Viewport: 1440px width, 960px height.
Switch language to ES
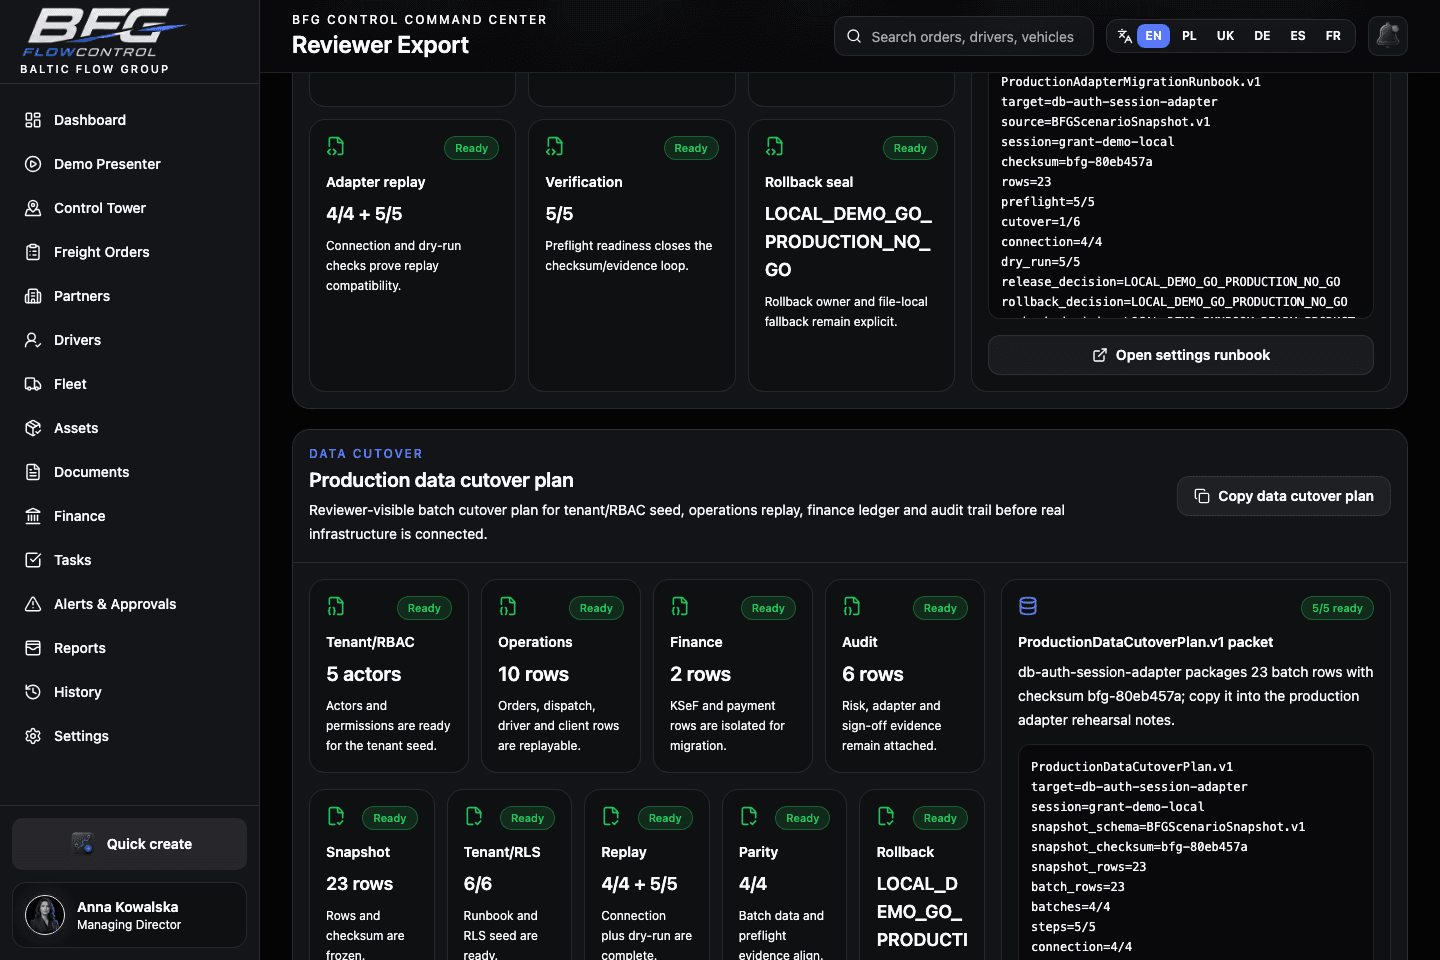click(1298, 36)
